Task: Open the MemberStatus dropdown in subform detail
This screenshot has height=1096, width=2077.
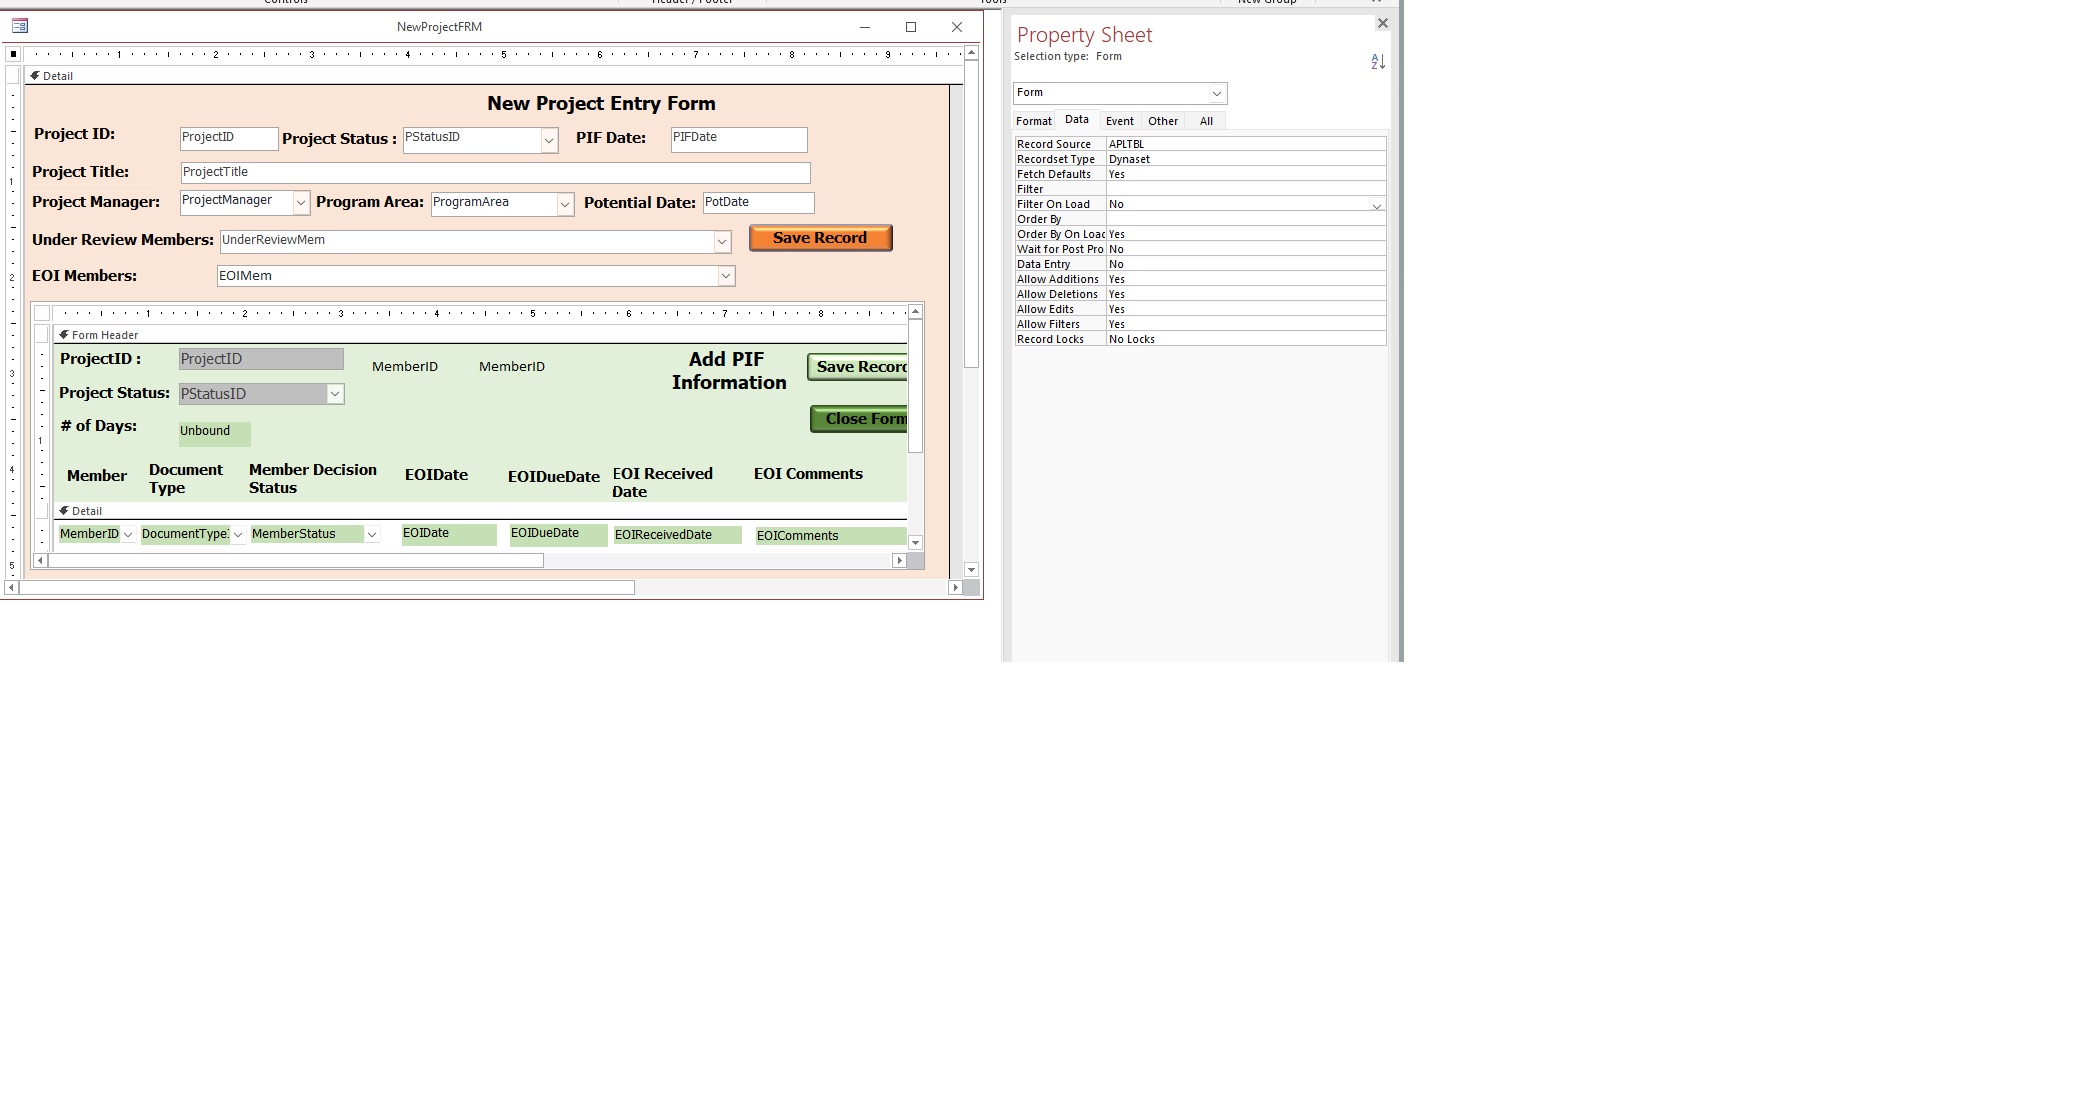Action: tap(371, 534)
